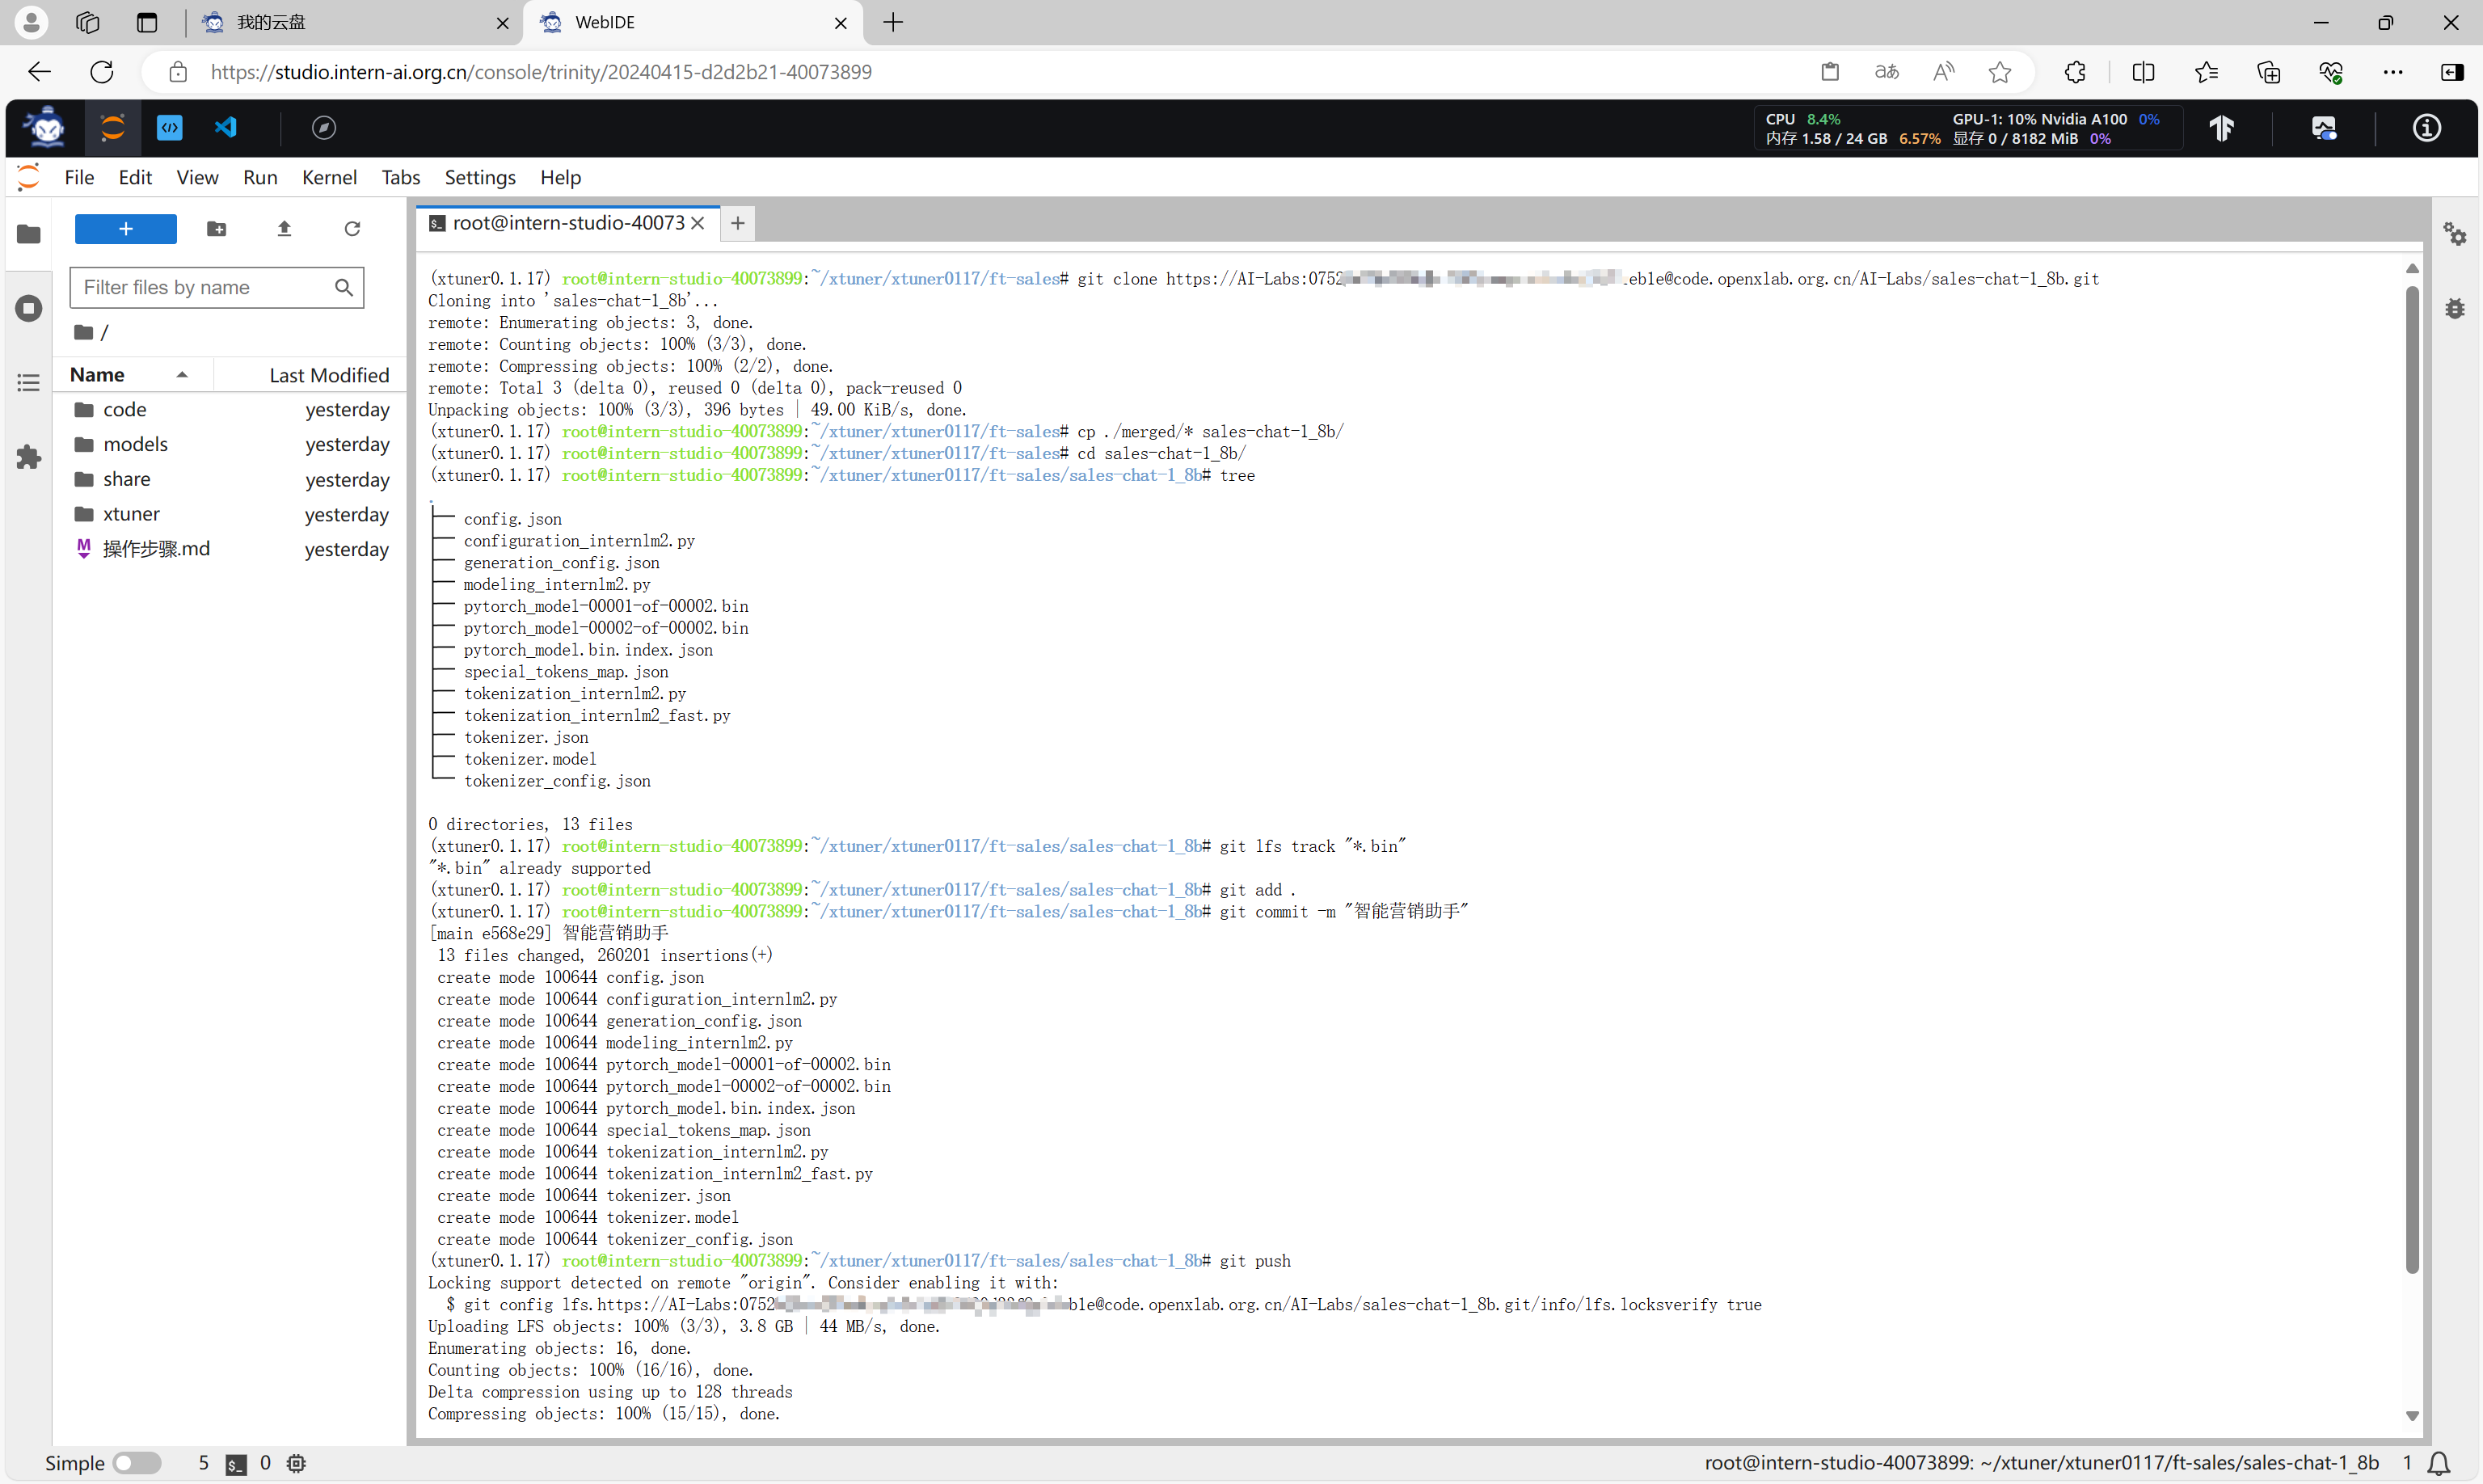Open the Edit menu
This screenshot has height=1484, width=2483.
[x=135, y=177]
